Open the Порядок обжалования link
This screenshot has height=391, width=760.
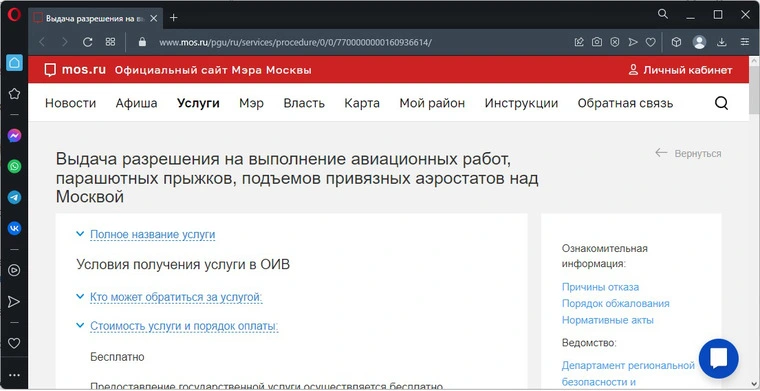click(x=616, y=303)
